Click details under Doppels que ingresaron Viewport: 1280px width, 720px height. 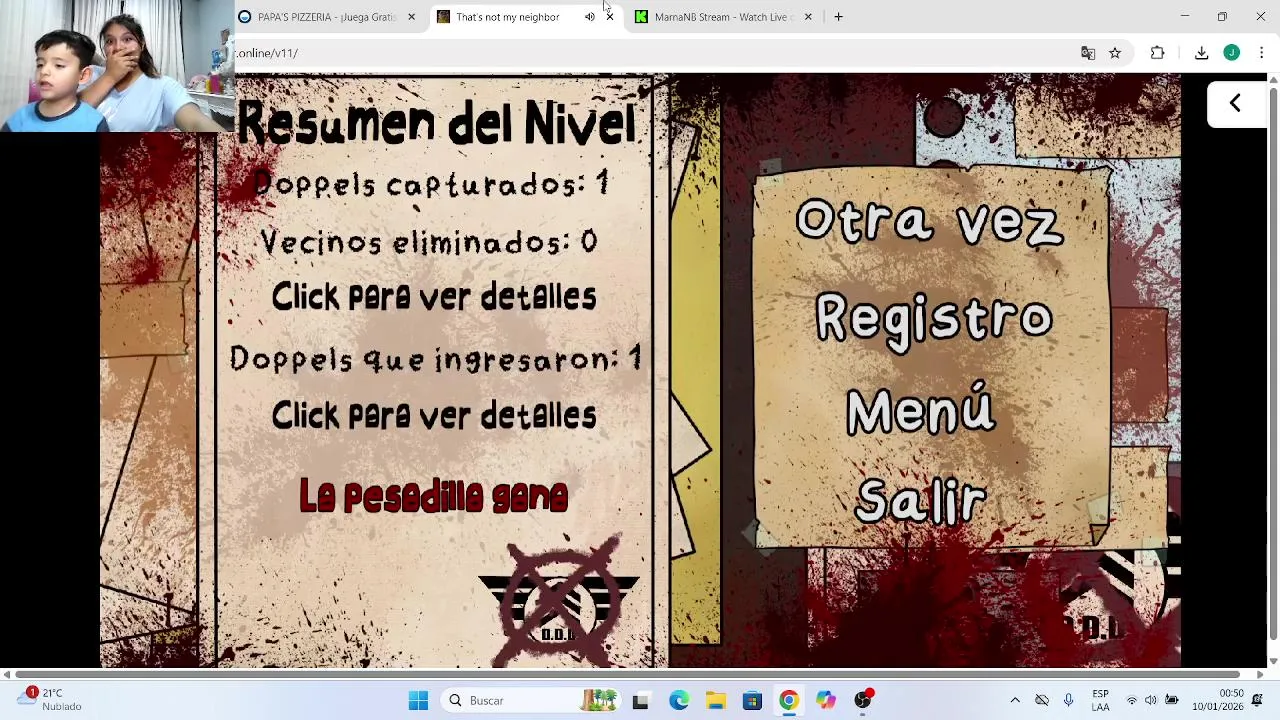434,416
